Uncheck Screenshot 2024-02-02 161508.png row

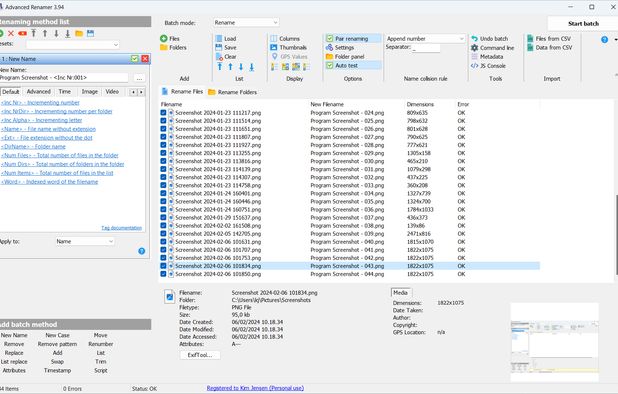click(x=163, y=226)
